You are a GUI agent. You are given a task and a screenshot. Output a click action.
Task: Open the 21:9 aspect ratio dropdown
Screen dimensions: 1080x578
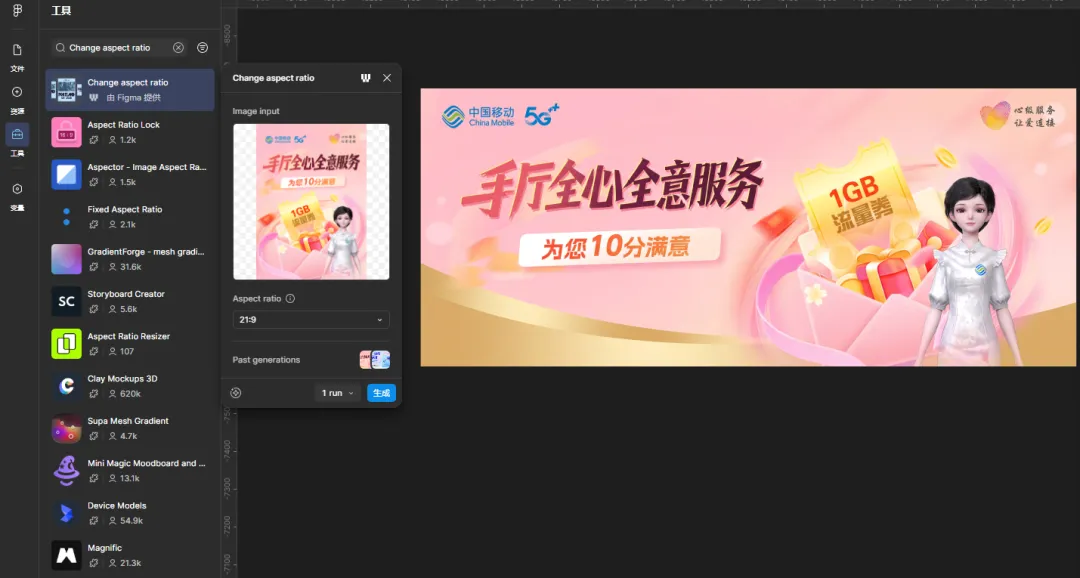[311, 320]
